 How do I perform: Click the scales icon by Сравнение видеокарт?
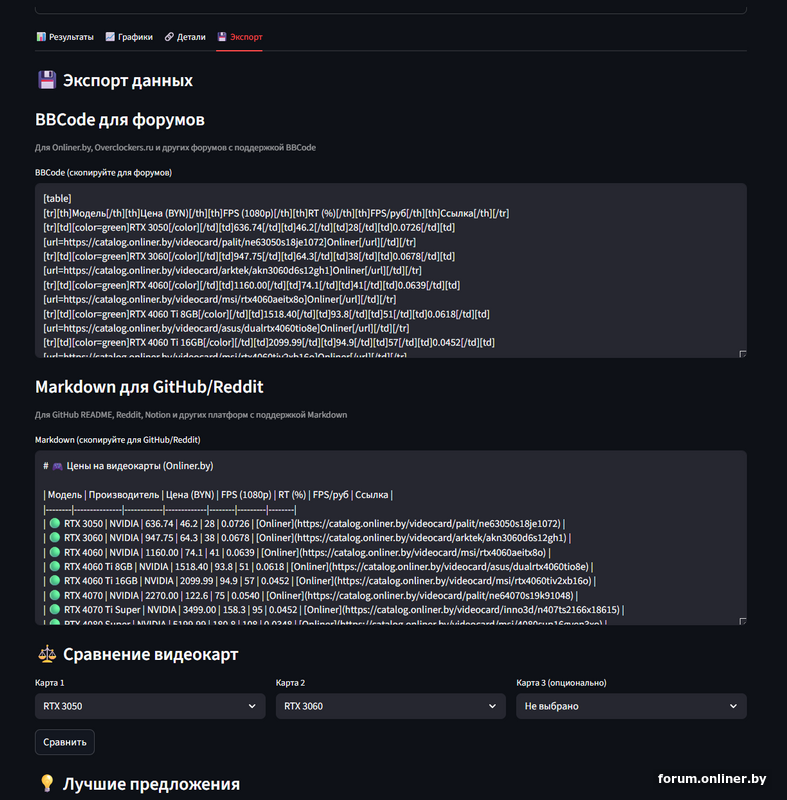click(46, 655)
